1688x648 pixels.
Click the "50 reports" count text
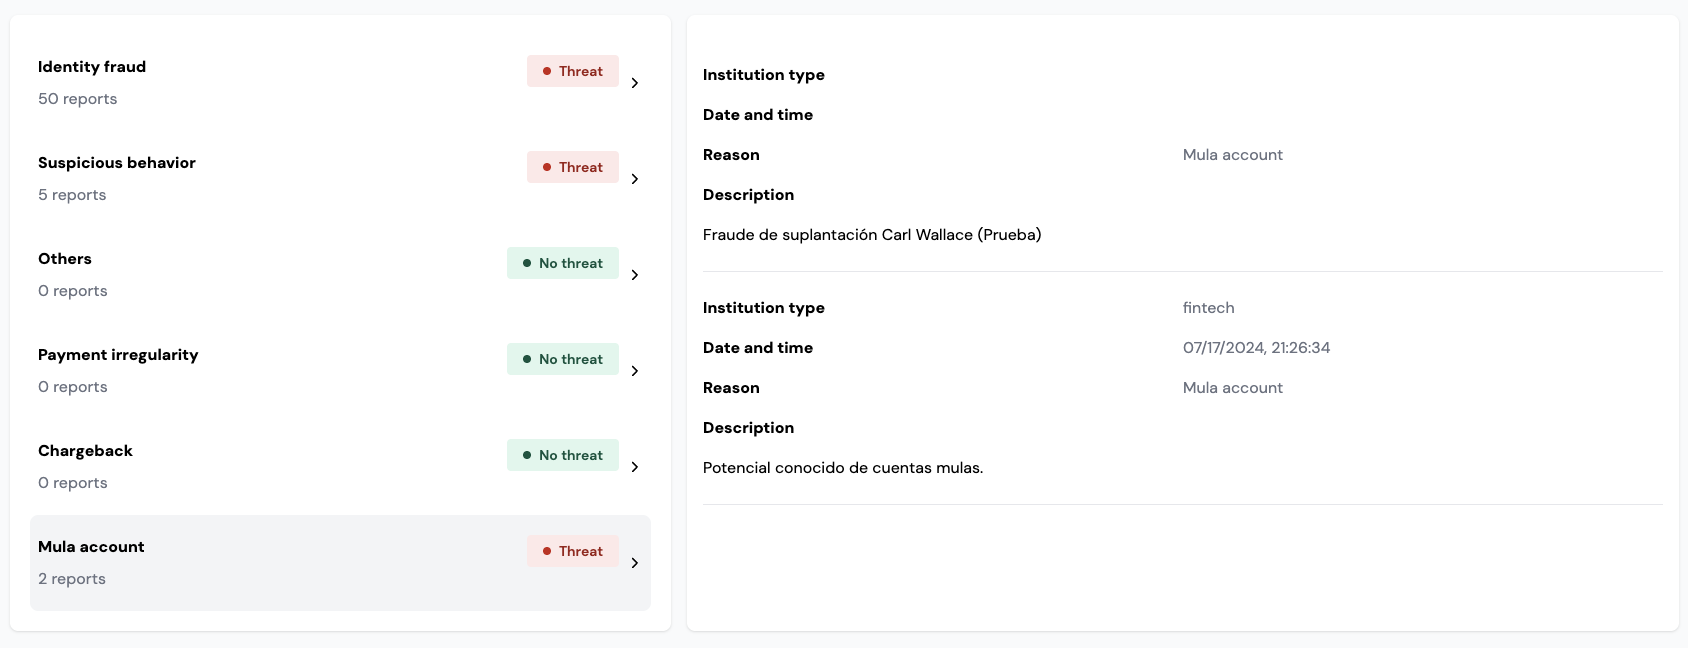(x=78, y=99)
